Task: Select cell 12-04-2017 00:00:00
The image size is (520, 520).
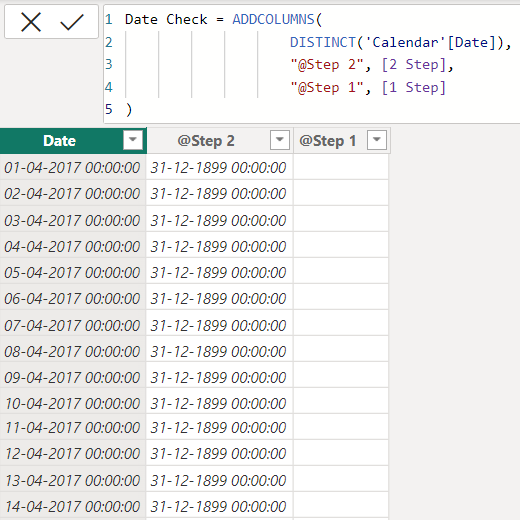Action: (73, 453)
